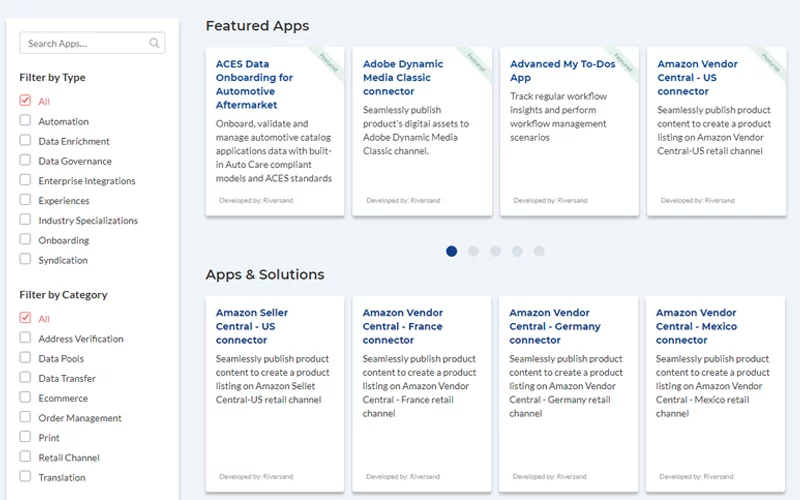Check the Syndication type filter
Image resolution: width=800 pixels, height=500 pixels.
(x=25, y=259)
